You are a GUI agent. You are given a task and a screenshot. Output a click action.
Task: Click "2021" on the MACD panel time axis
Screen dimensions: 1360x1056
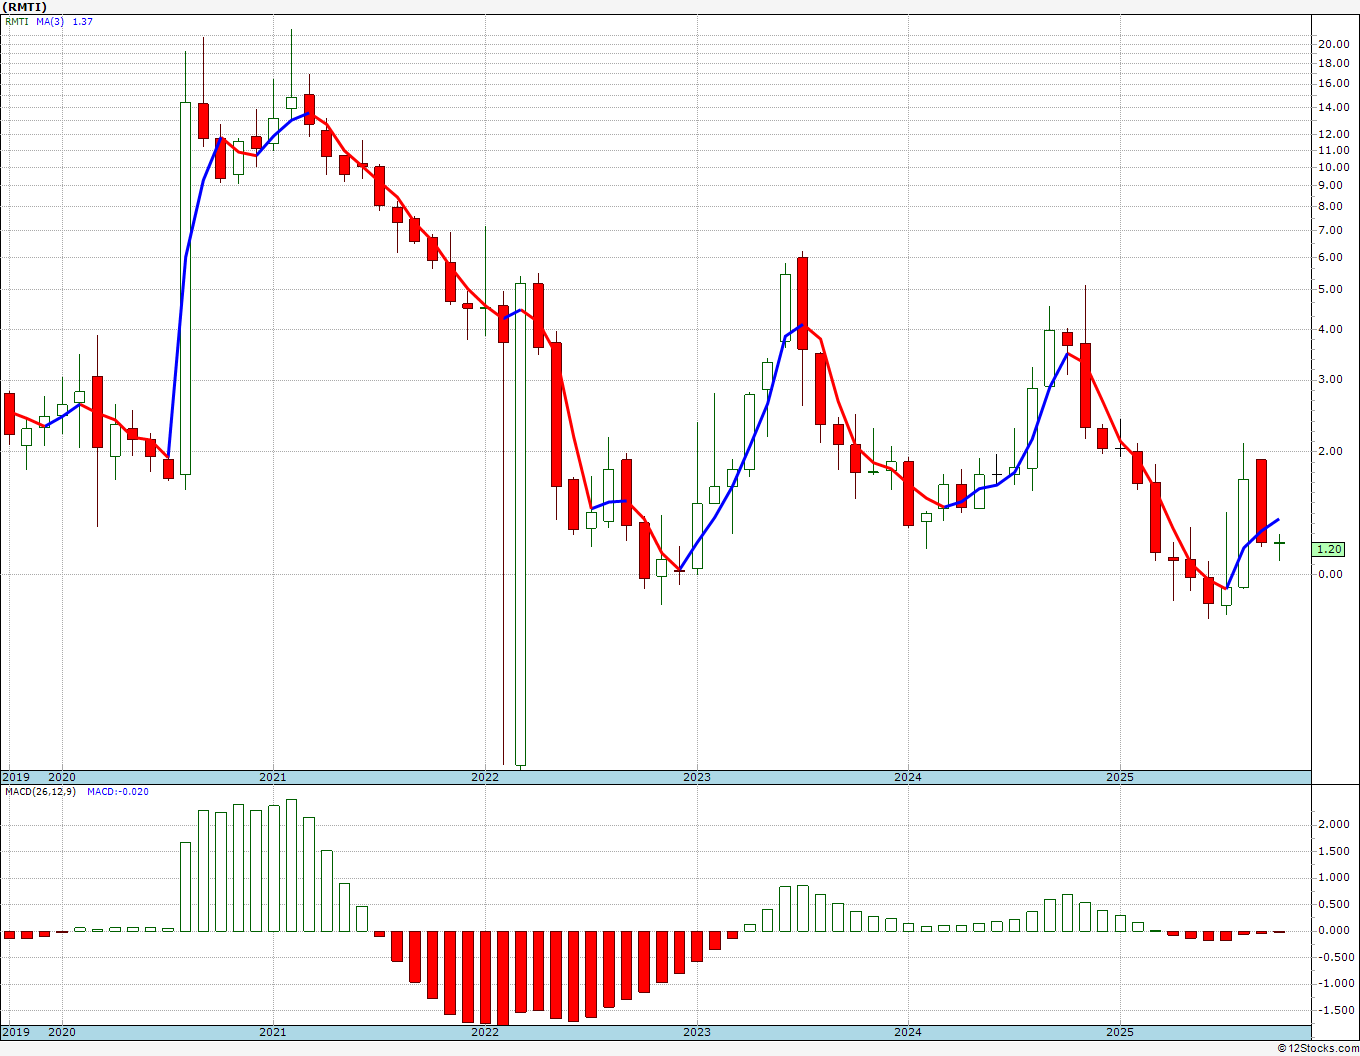click(x=273, y=1032)
